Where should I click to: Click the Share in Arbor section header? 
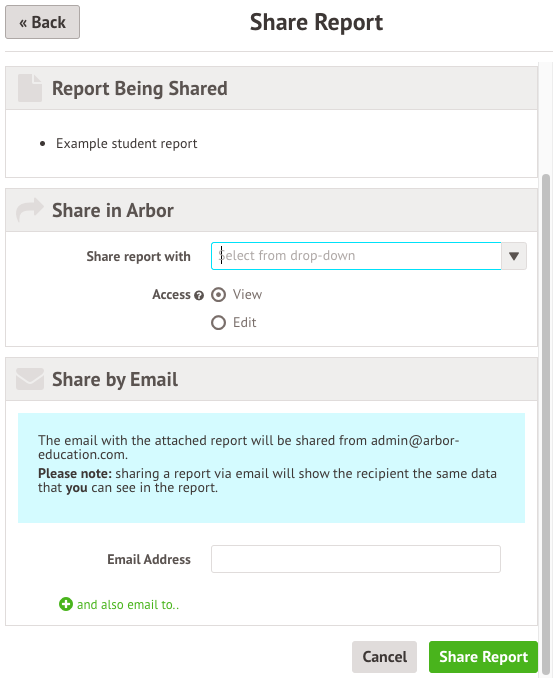point(271,210)
